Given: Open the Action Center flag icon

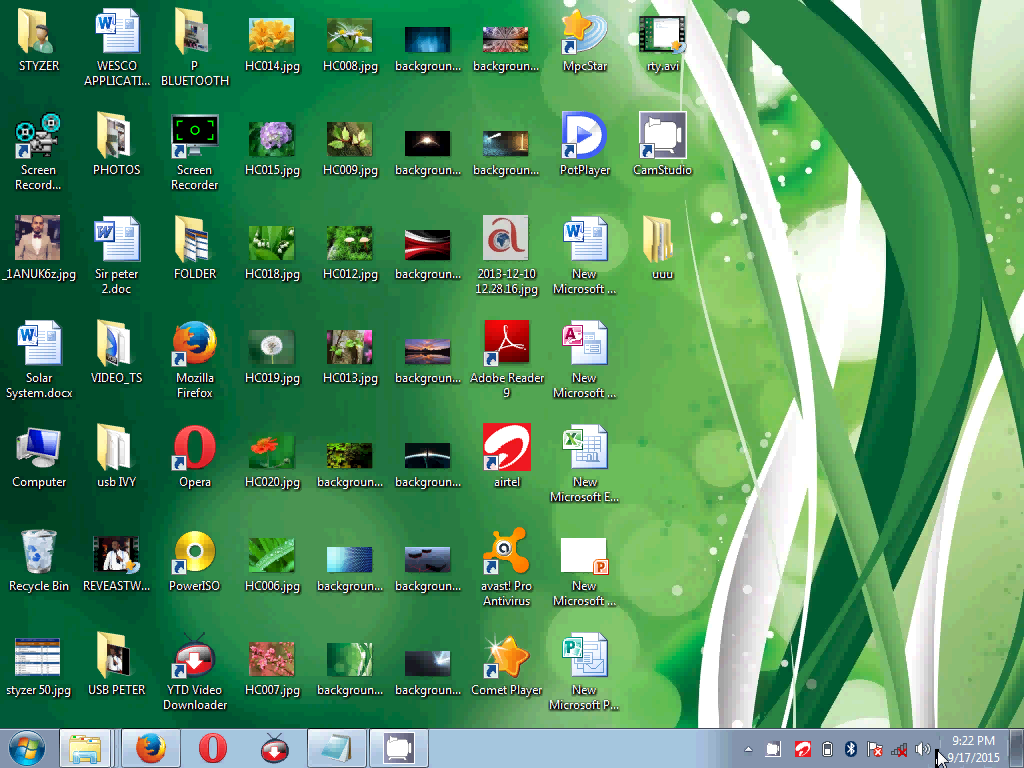Looking at the screenshot, I should pos(874,748).
